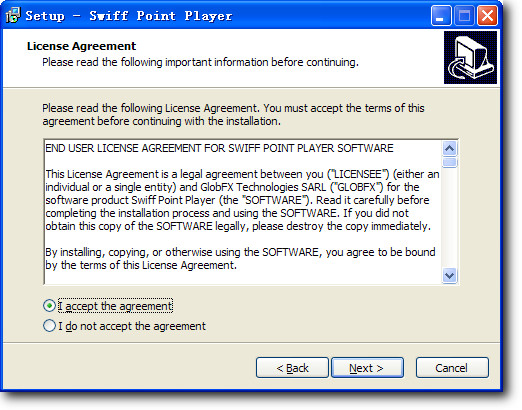Click the empty scrollbar track below the thumb
Image resolution: width=522 pixels, height=410 pixels.
(x=449, y=218)
